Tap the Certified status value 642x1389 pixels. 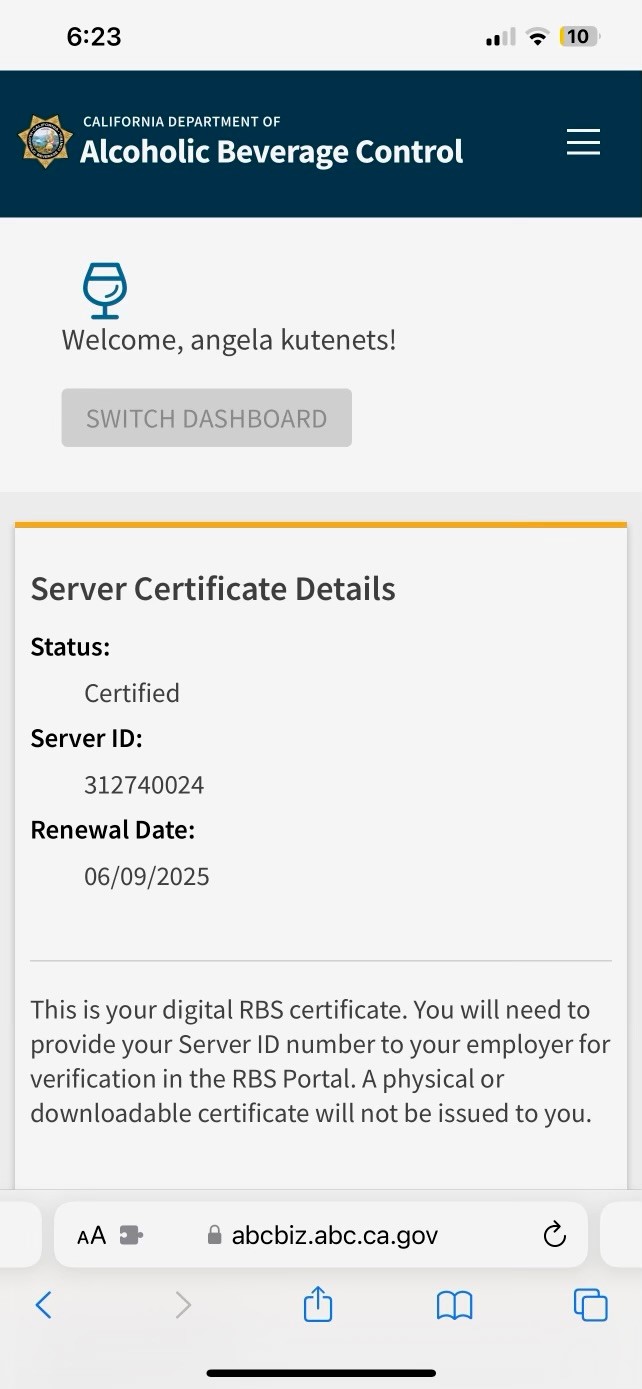coord(132,693)
